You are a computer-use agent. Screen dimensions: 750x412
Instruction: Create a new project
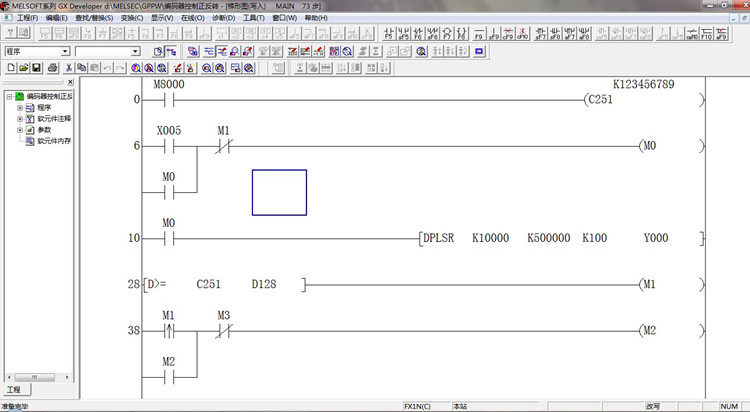11,68
